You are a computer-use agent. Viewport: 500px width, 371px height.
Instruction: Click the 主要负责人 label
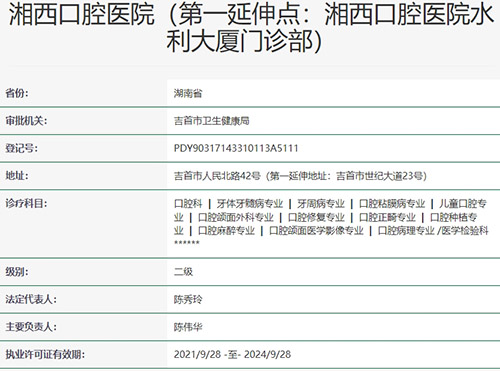tap(31, 327)
